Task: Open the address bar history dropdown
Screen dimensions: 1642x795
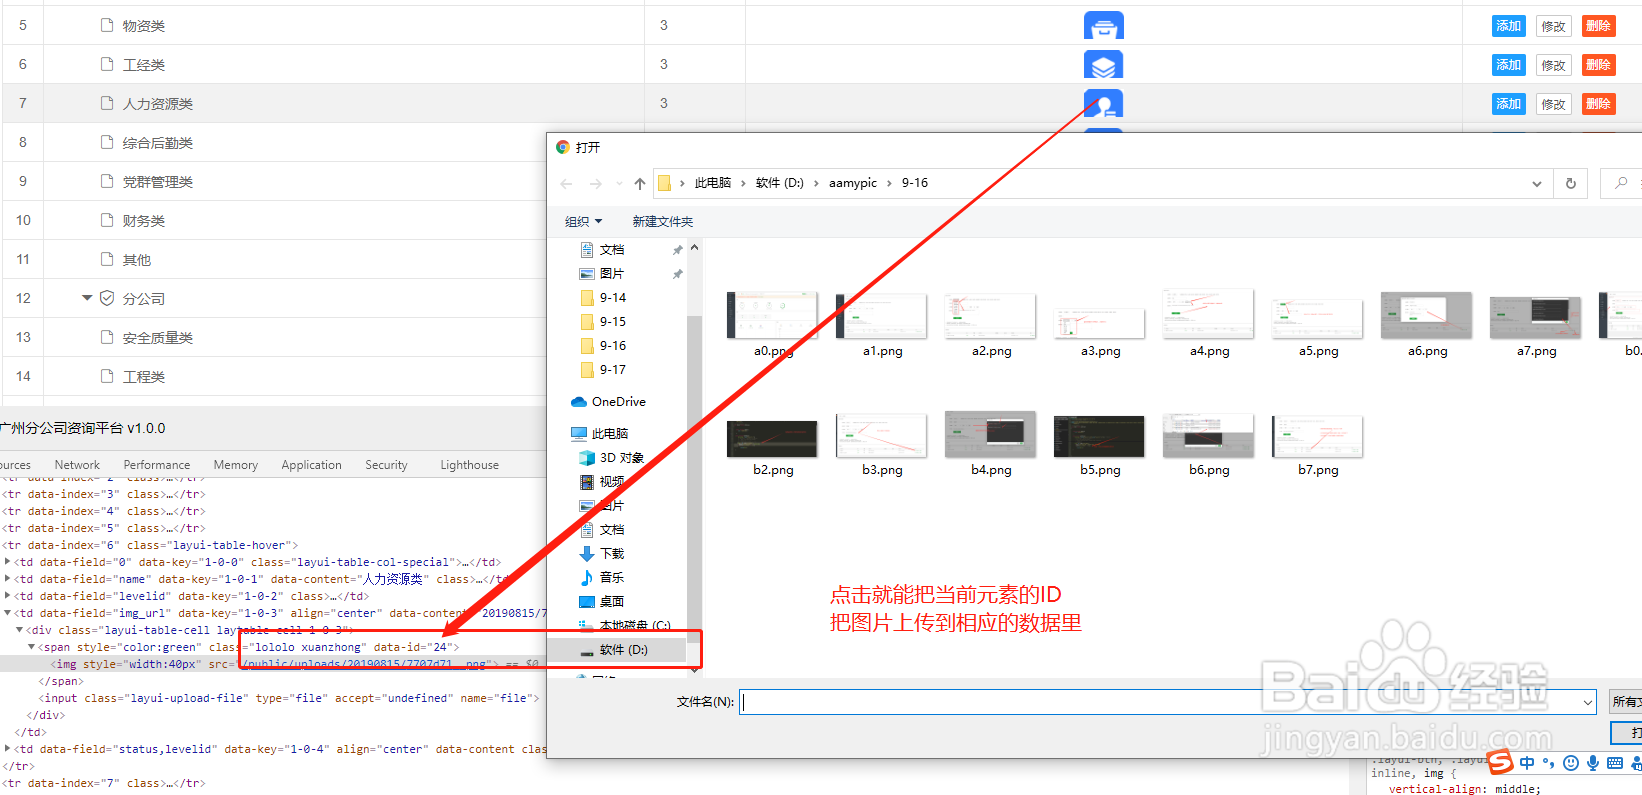Action: 1536,184
